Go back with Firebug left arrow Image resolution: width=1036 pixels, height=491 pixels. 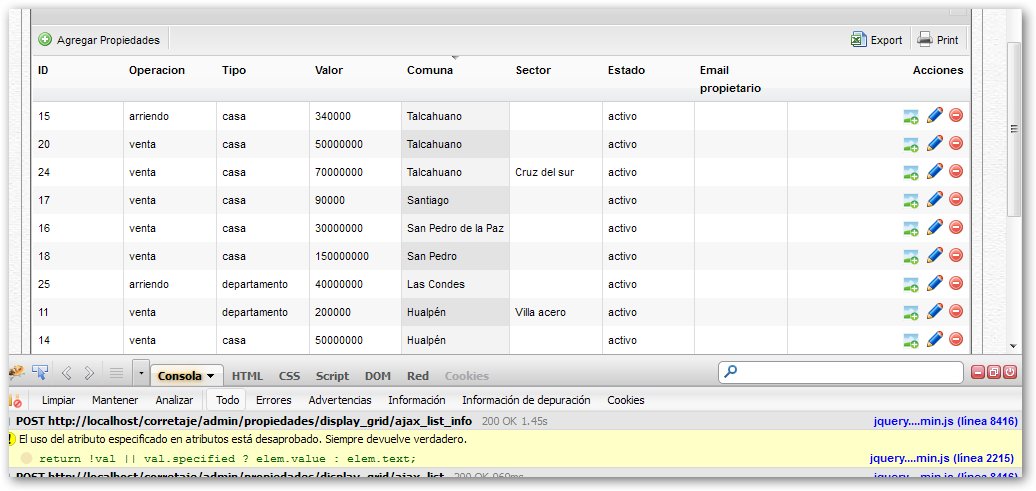(66, 373)
